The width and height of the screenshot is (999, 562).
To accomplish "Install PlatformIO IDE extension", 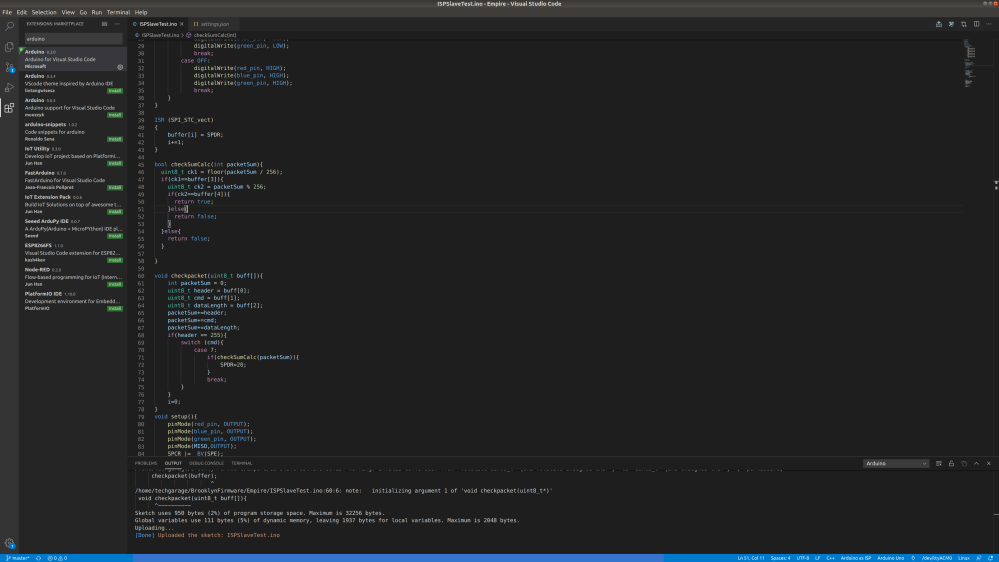I will coord(115,308).
